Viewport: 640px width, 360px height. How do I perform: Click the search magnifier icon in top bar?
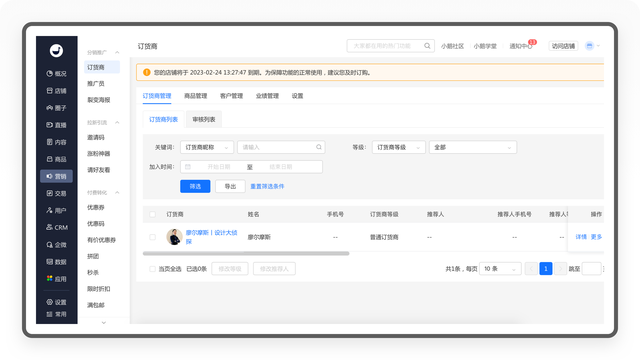(427, 46)
